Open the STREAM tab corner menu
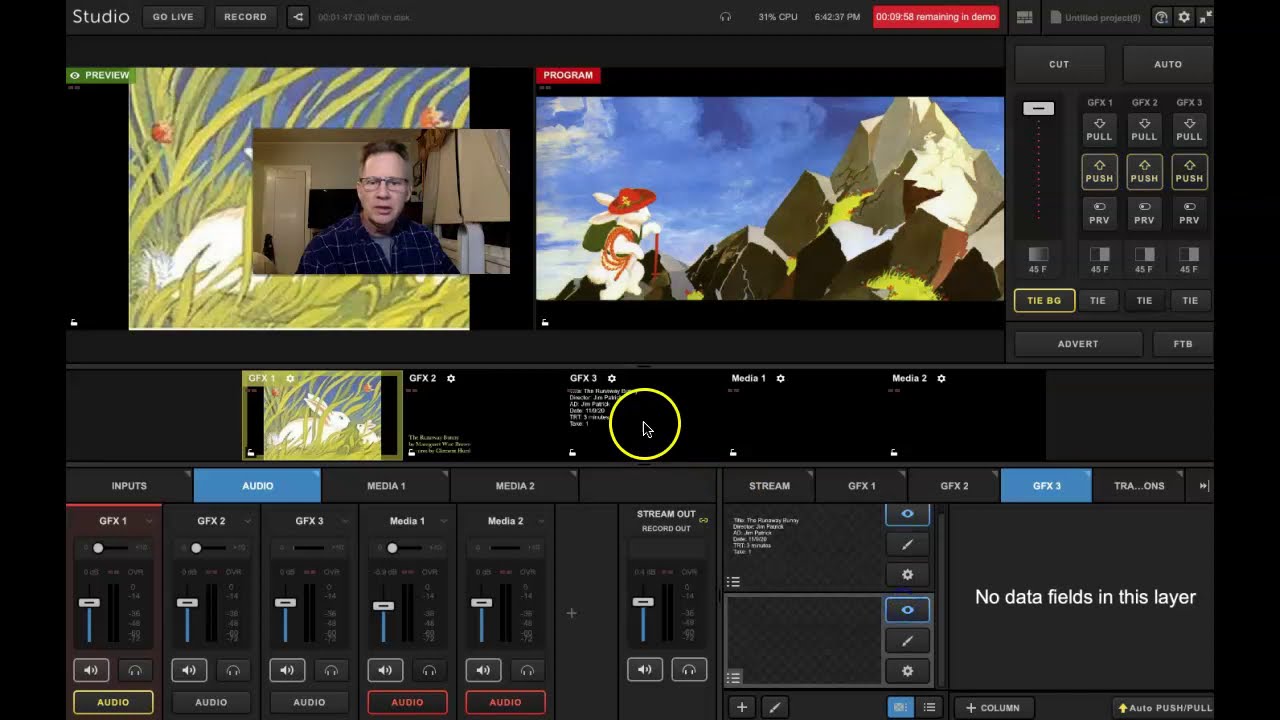Image resolution: width=1280 pixels, height=720 pixels. pos(810,473)
